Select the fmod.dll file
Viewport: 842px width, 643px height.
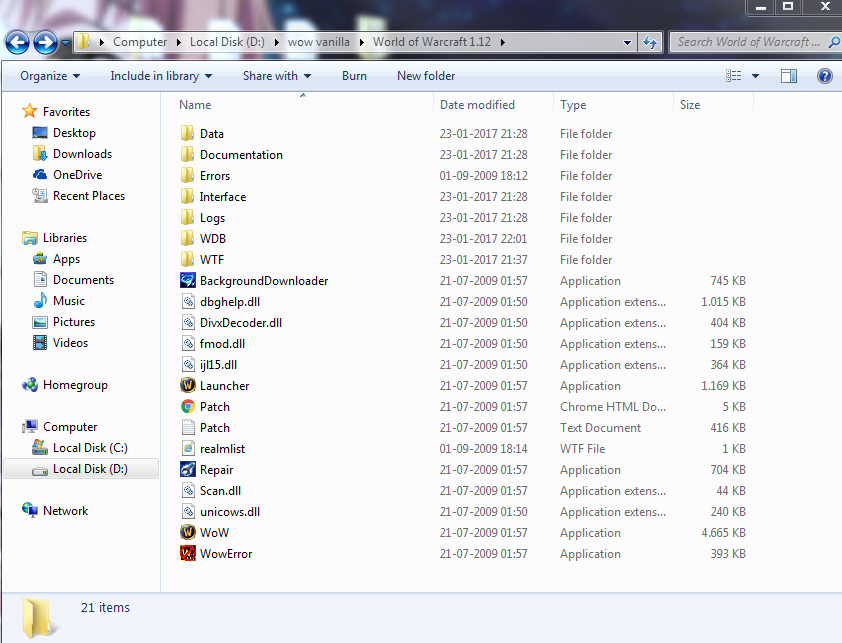222,343
